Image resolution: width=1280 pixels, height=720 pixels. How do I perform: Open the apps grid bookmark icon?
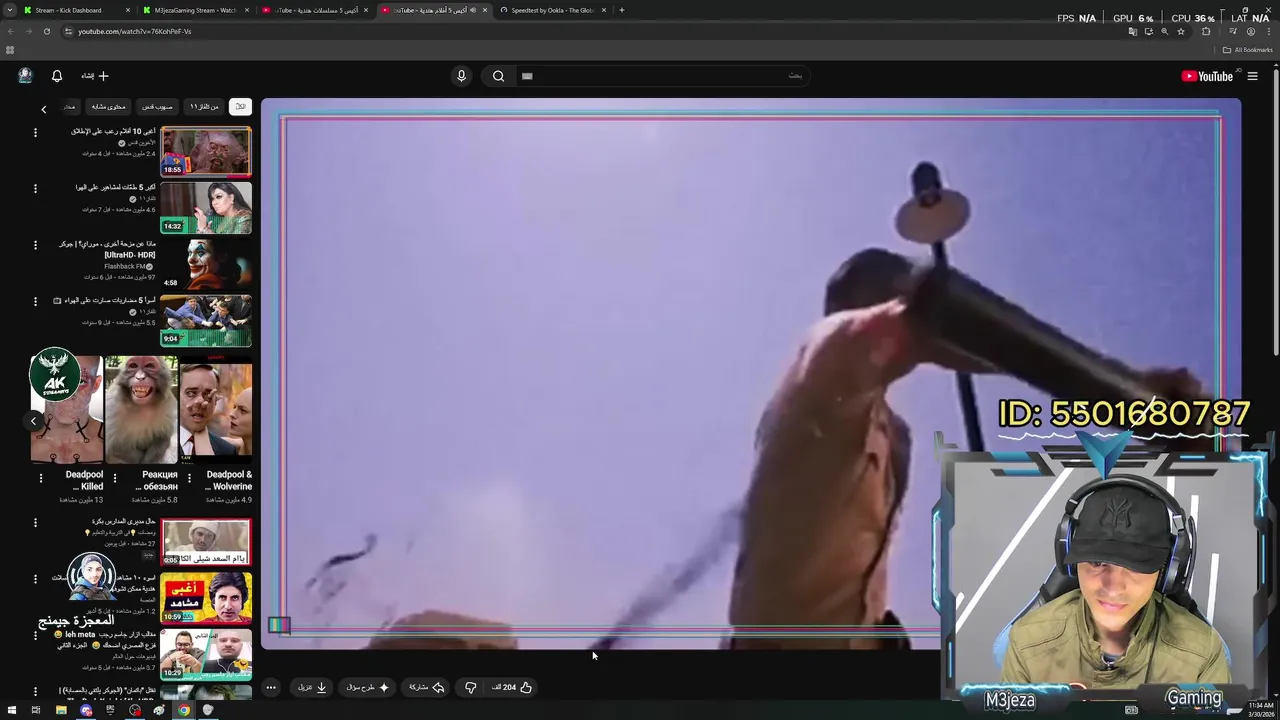click(x=10, y=50)
